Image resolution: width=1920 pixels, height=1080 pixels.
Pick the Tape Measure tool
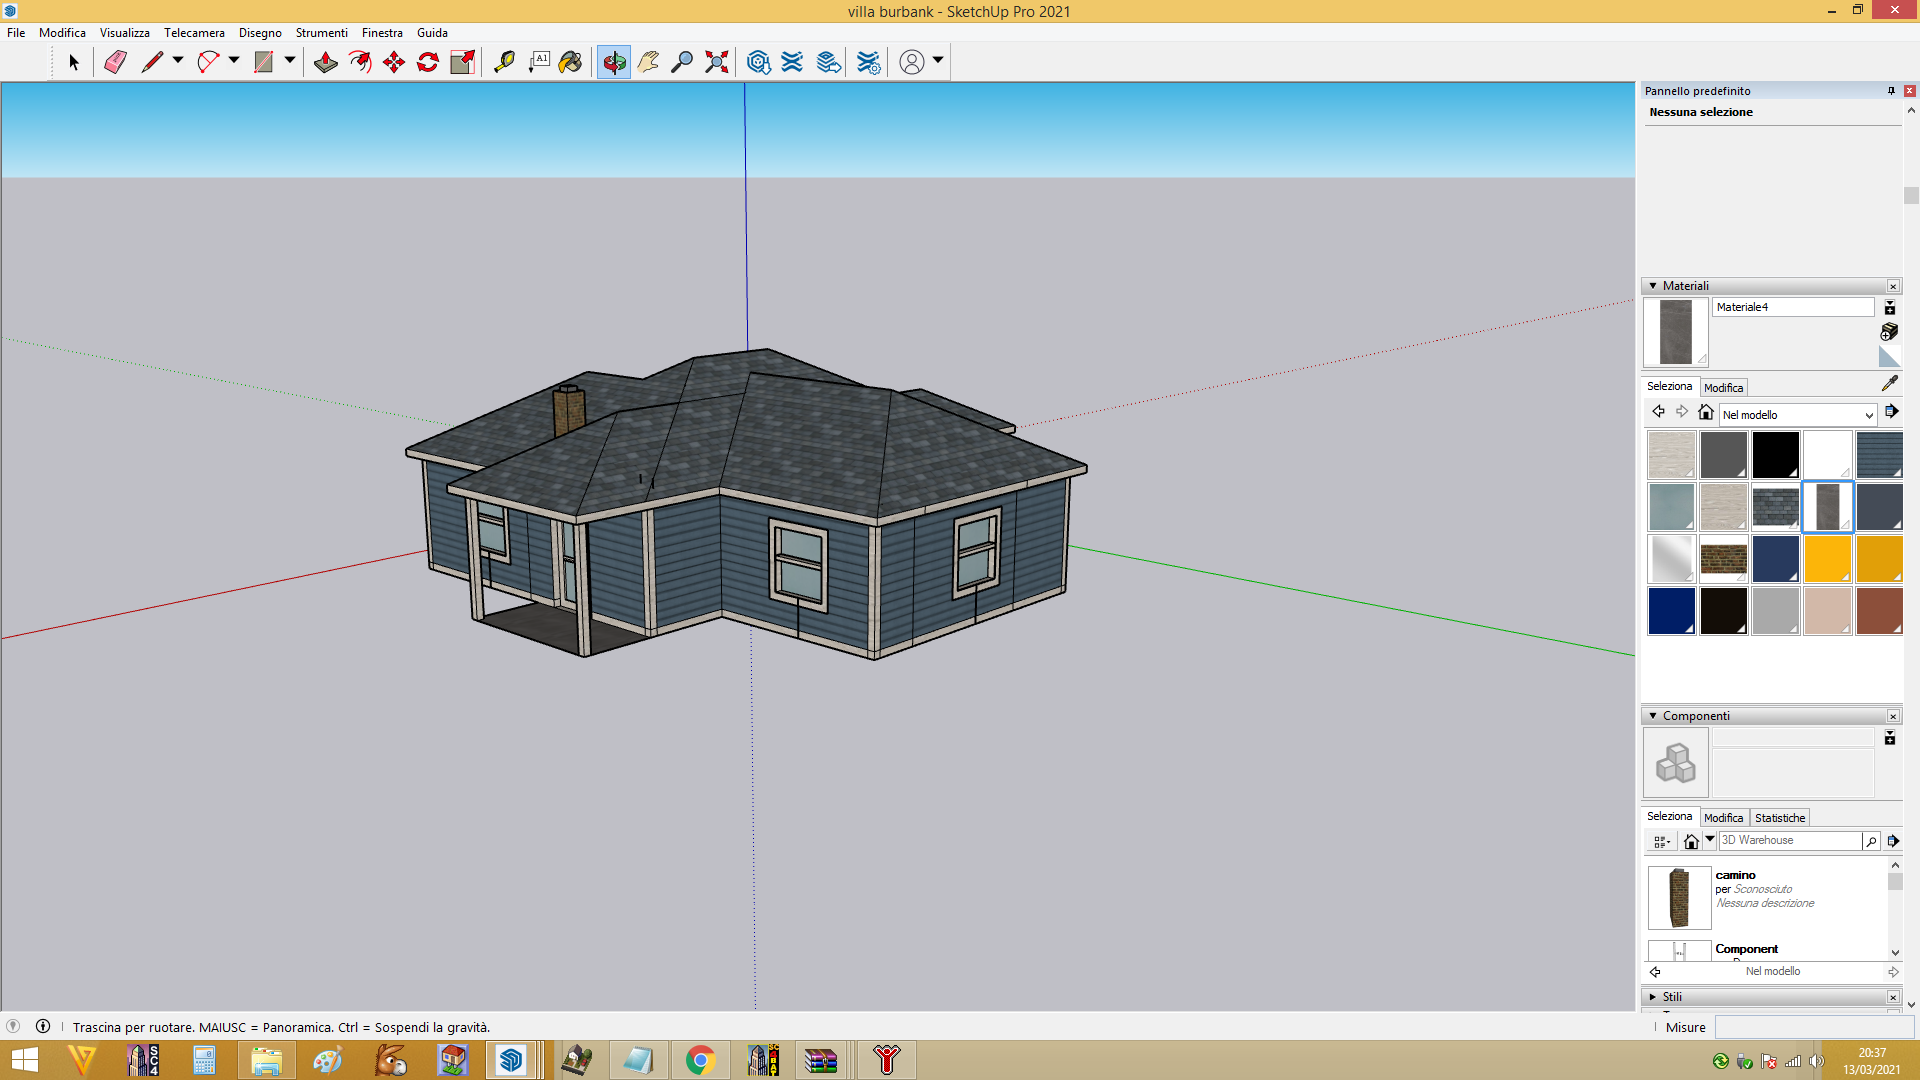(504, 62)
